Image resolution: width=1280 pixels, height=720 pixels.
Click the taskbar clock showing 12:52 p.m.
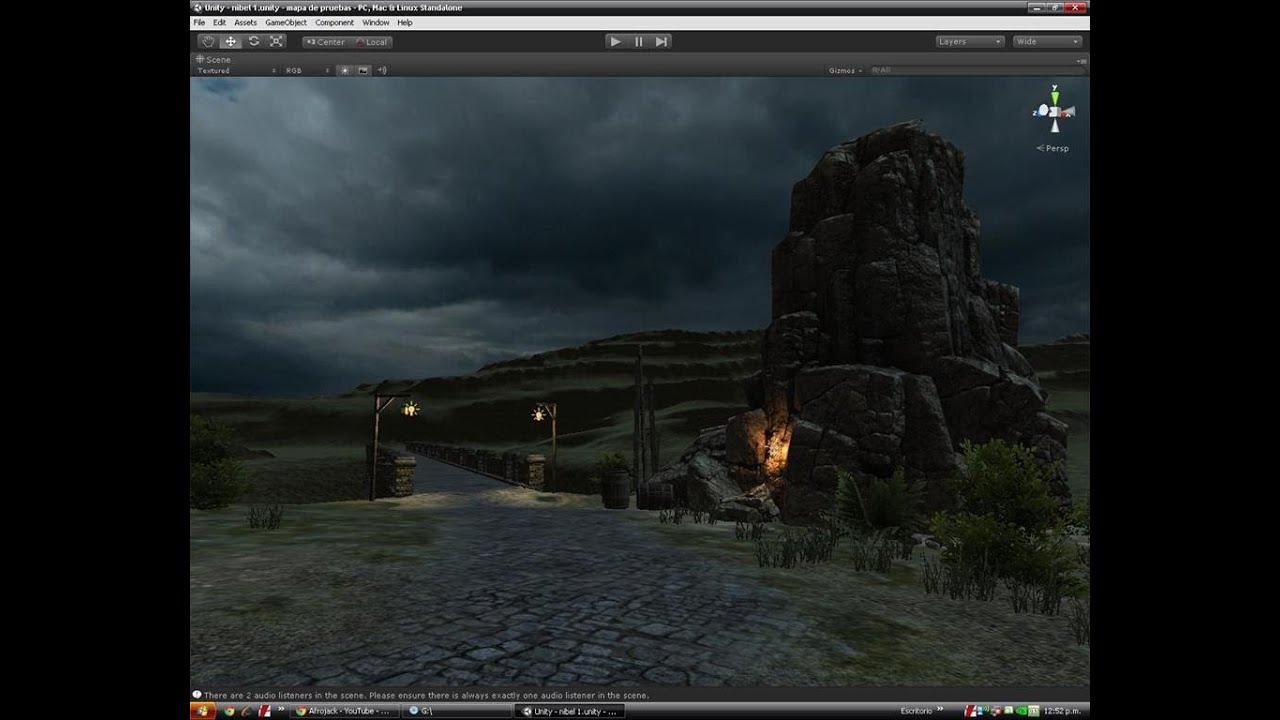click(1063, 711)
